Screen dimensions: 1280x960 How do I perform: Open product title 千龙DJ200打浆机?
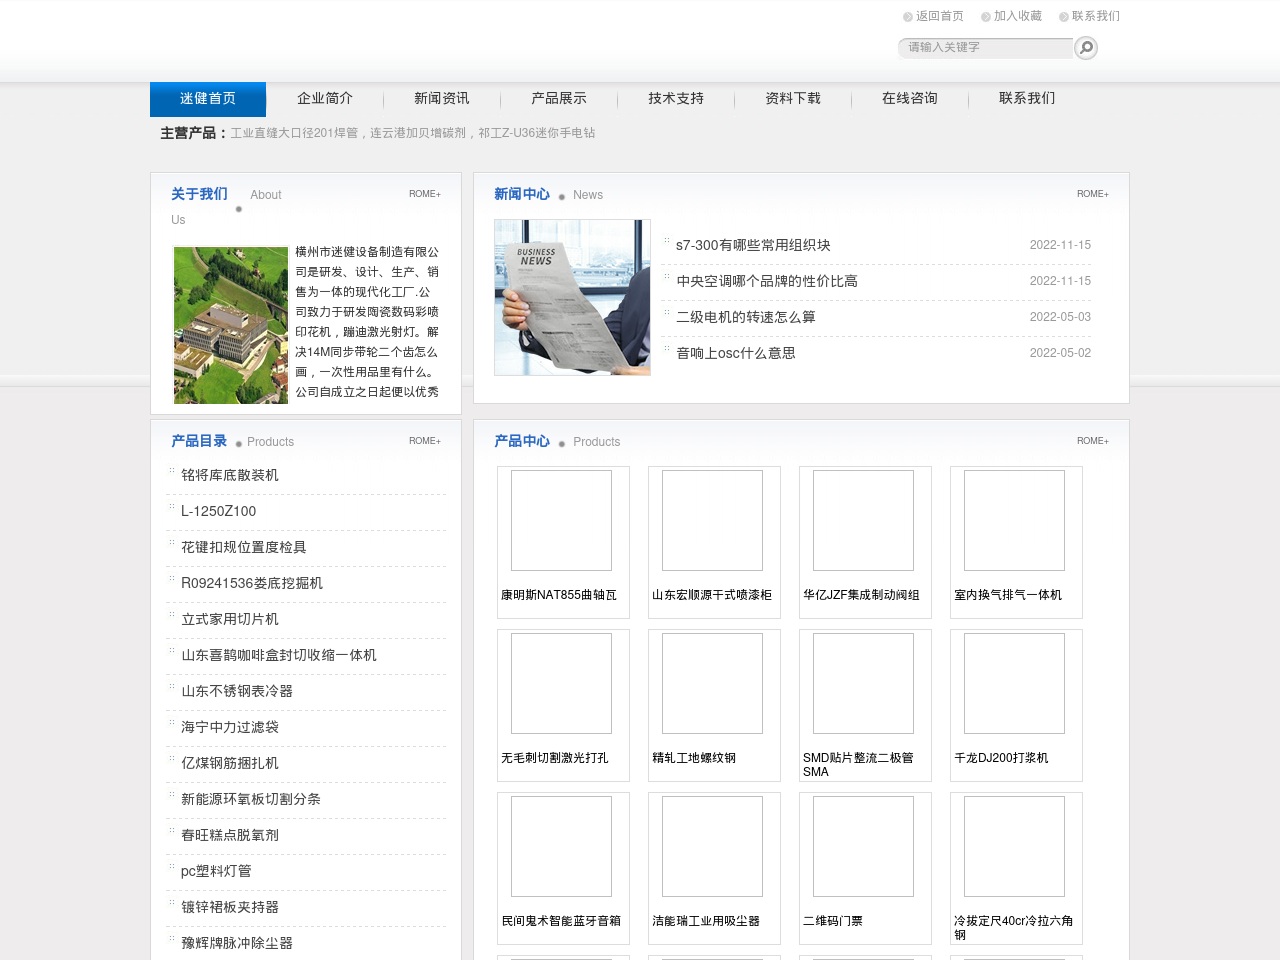(1001, 758)
